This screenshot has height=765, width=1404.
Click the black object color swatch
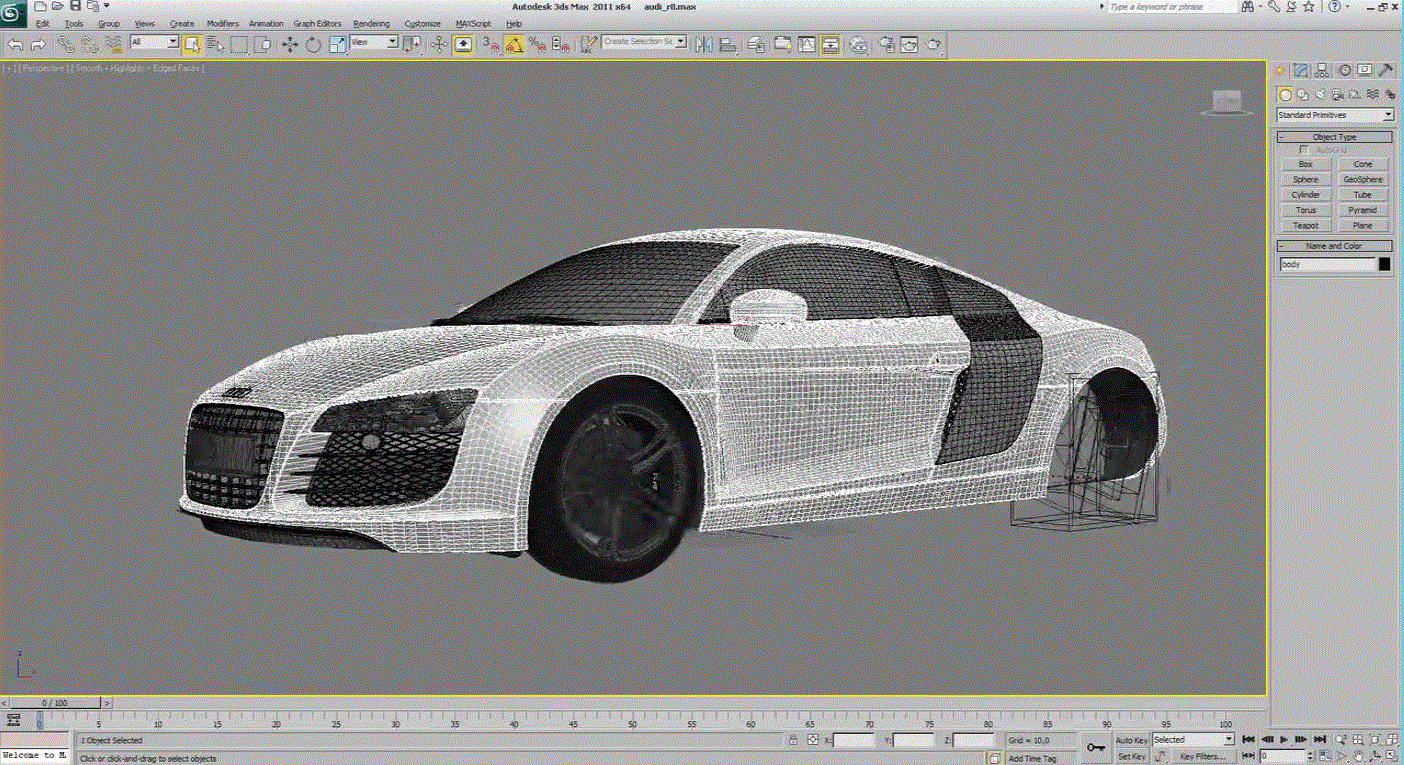(x=1385, y=265)
